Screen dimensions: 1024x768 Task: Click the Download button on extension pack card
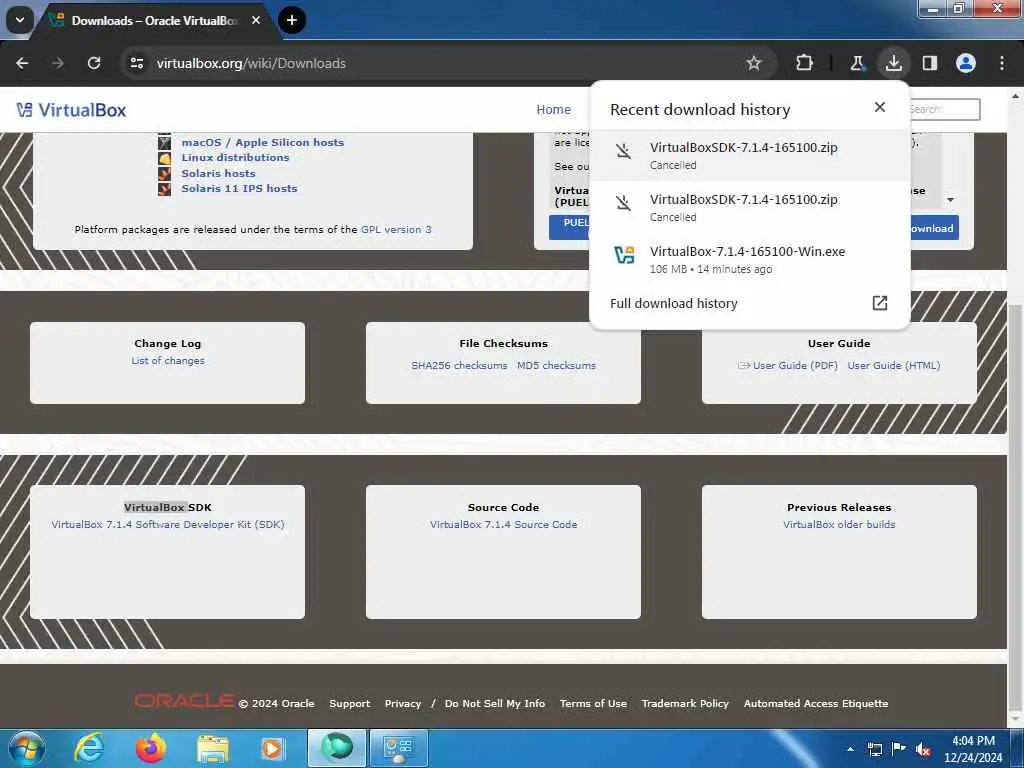[935, 228]
